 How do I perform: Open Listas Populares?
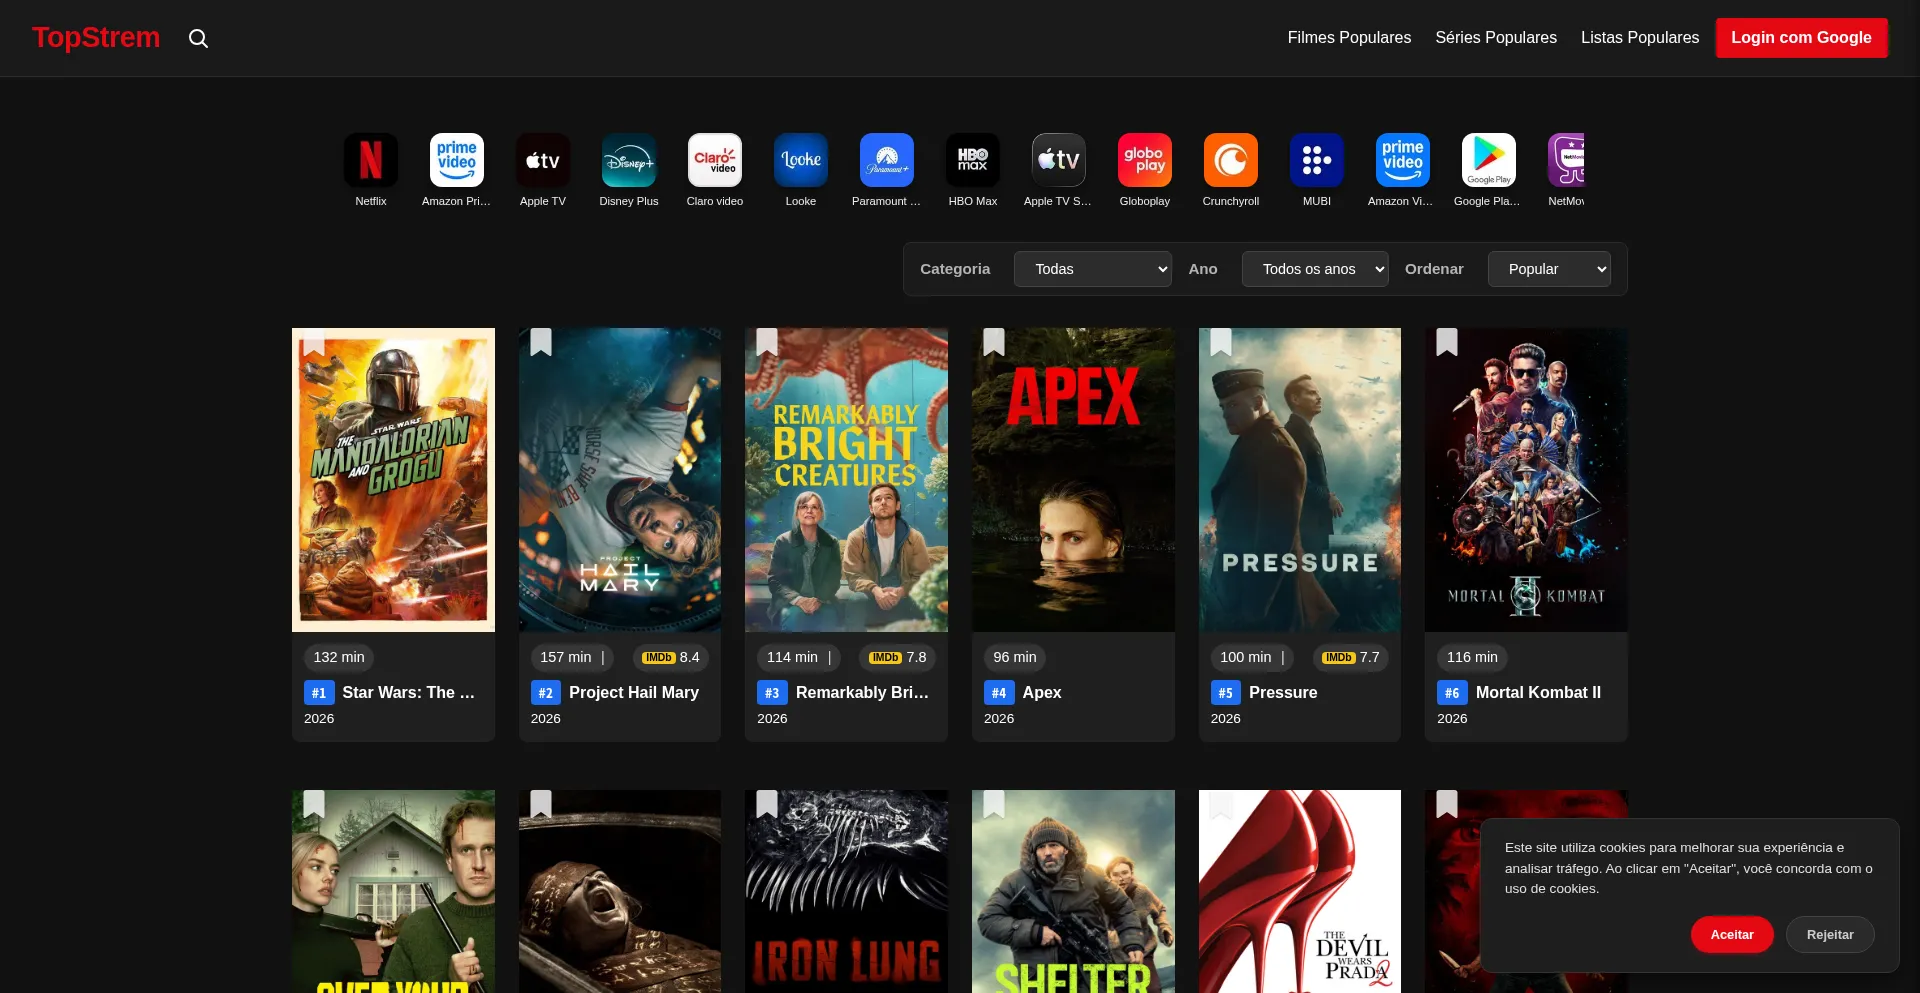pyautogui.click(x=1640, y=38)
